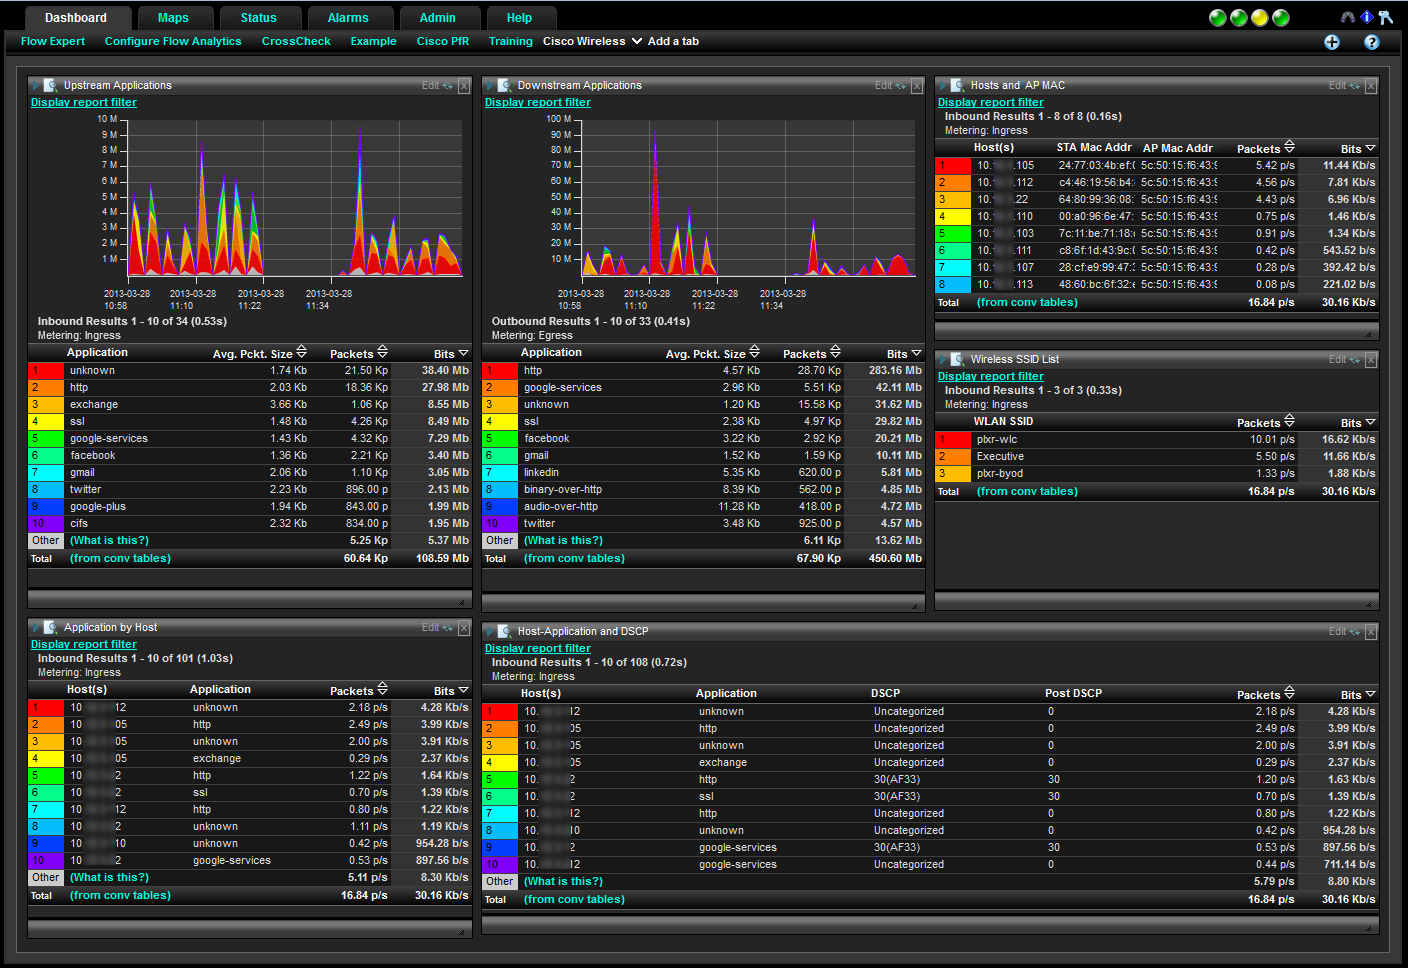Click refresh arrows in Downstream Applications header
This screenshot has height=968, width=1408.
900,86
